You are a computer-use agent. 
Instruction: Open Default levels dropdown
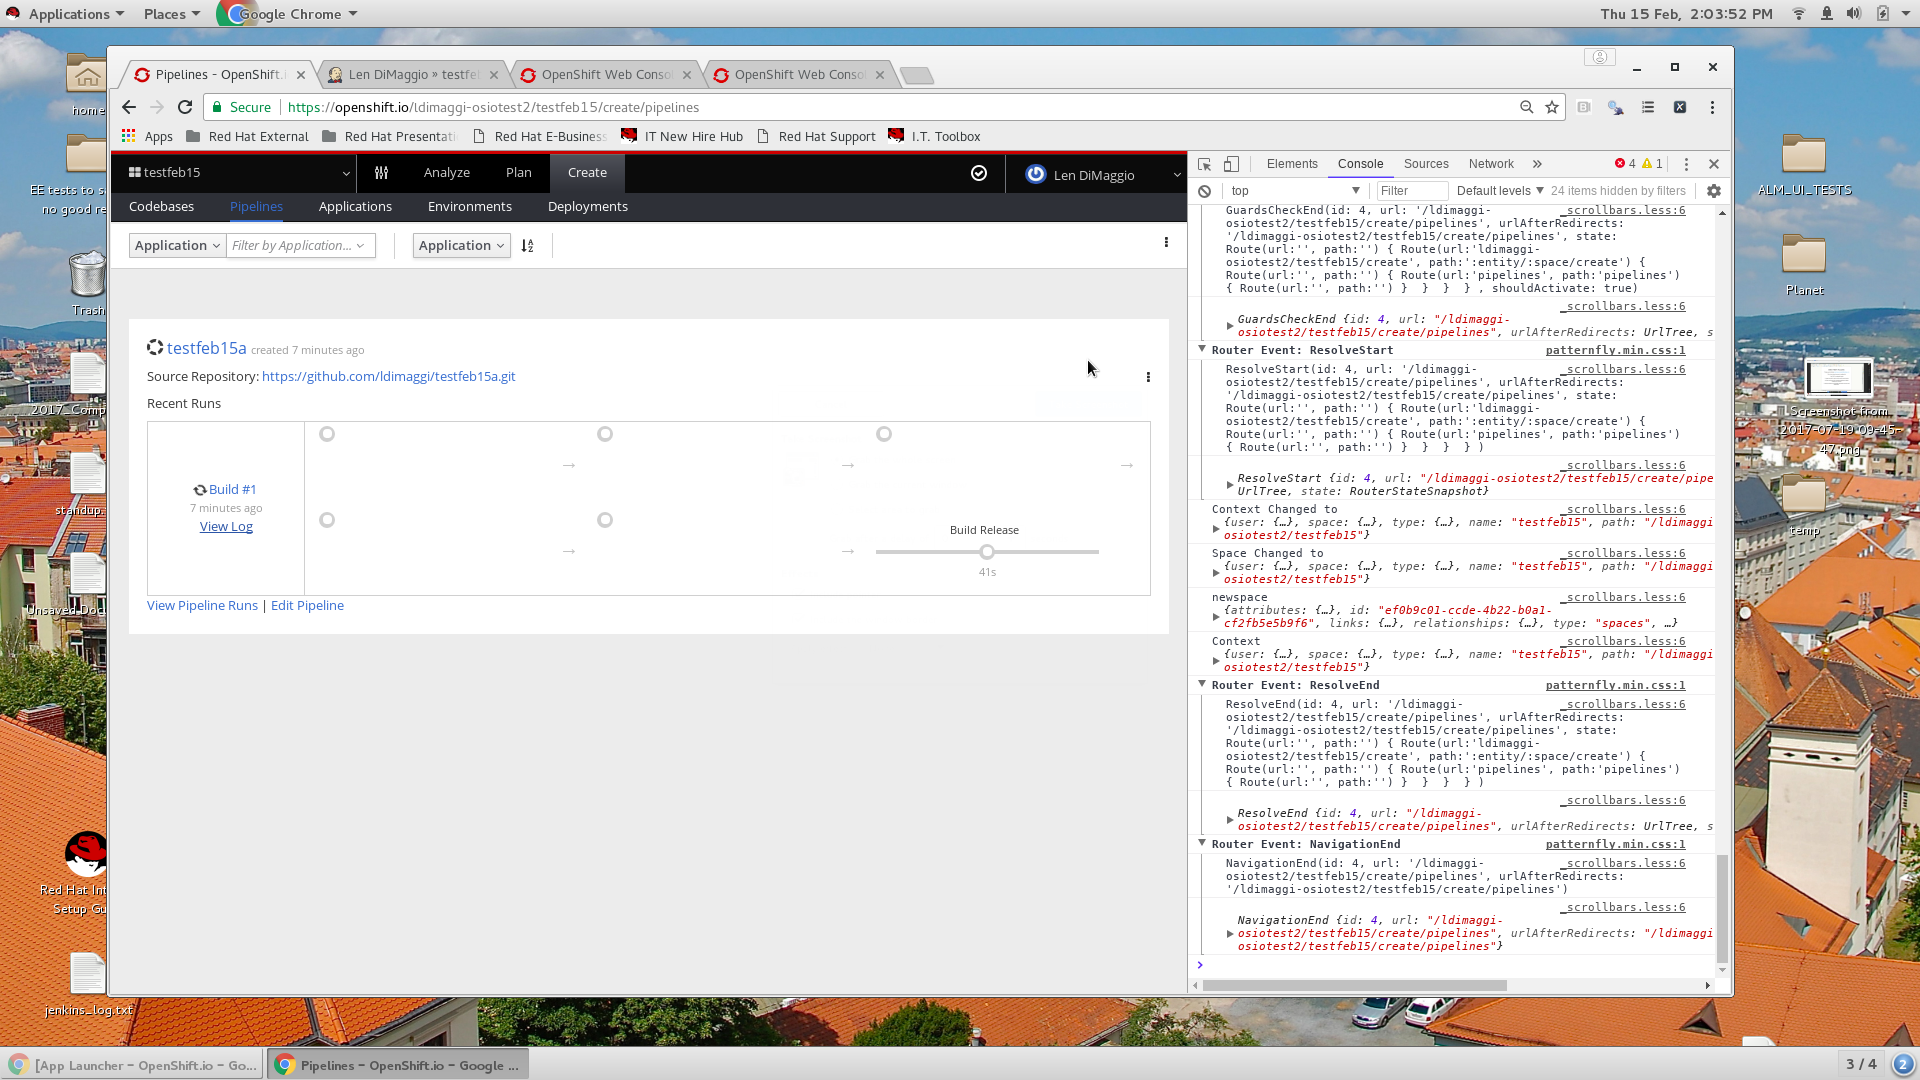[1500, 191]
